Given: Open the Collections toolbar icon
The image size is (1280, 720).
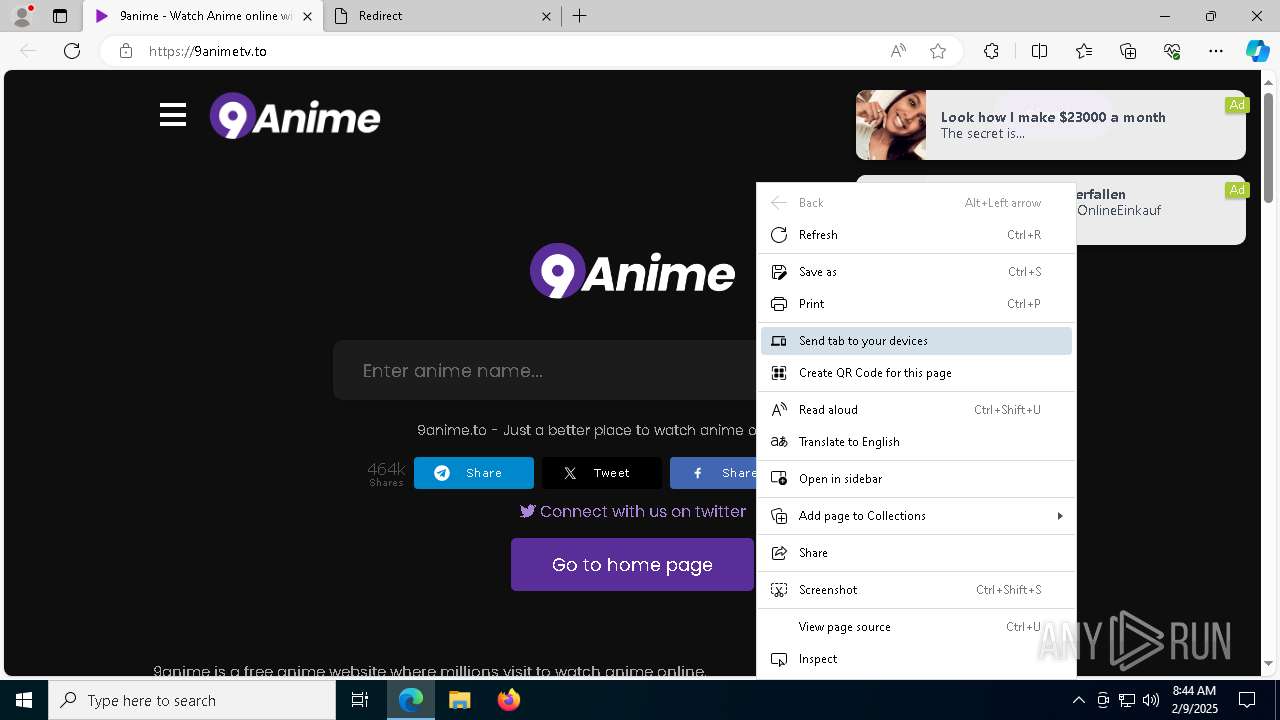Looking at the screenshot, I should [x=1128, y=51].
